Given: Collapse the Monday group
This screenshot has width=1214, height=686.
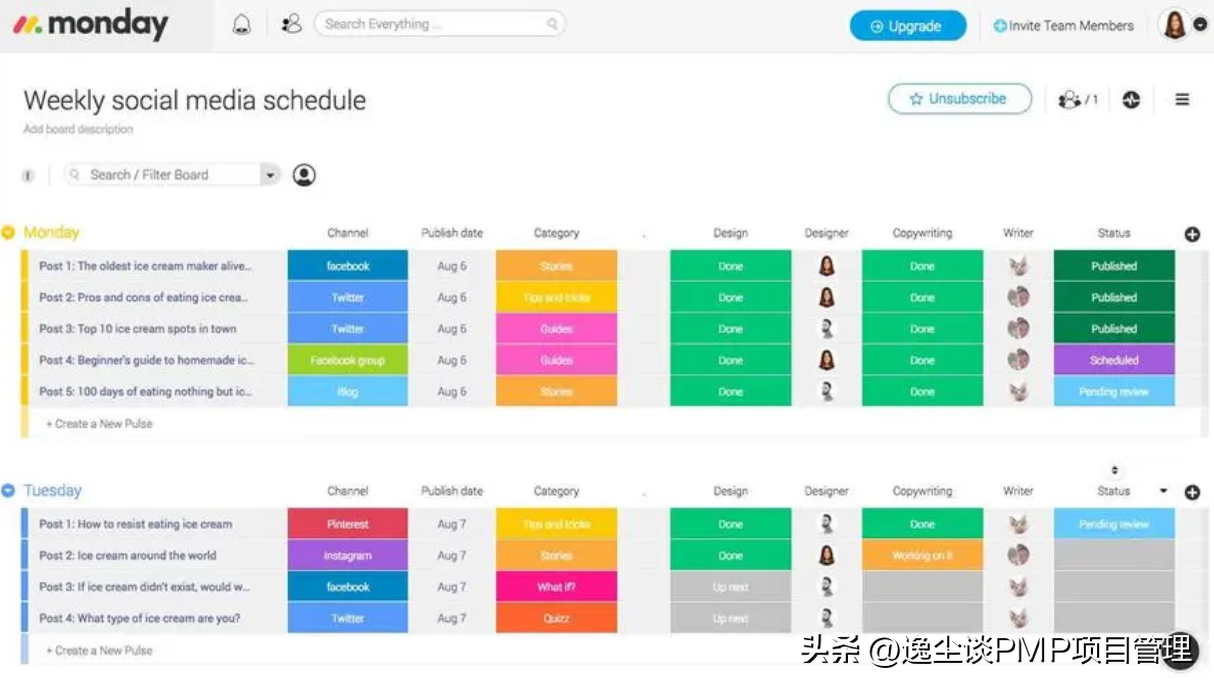Looking at the screenshot, I should coord(9,233).
